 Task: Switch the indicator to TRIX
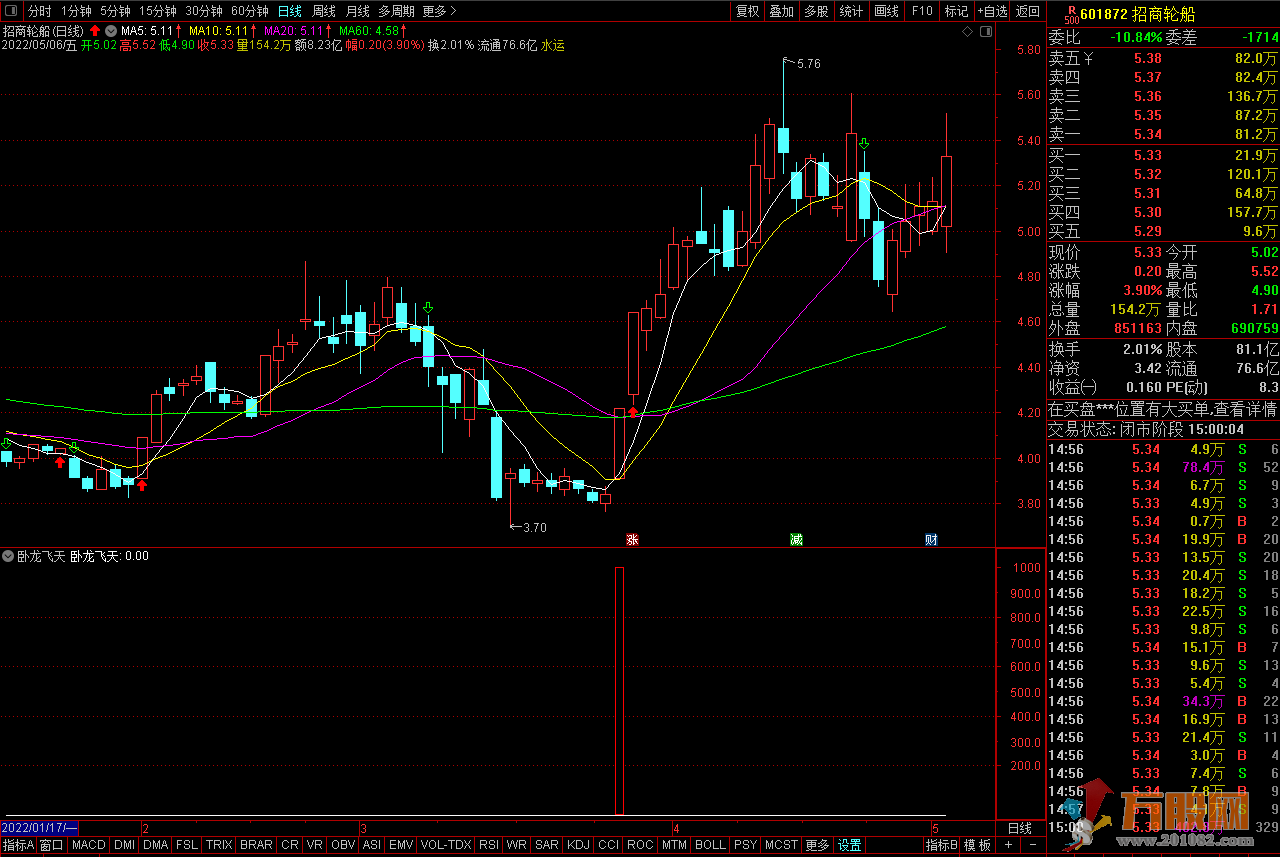[x=219, y=845]
